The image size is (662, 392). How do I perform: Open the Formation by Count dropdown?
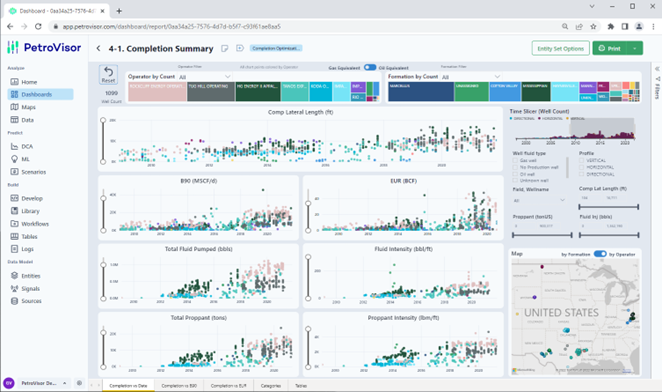(471, 76)
